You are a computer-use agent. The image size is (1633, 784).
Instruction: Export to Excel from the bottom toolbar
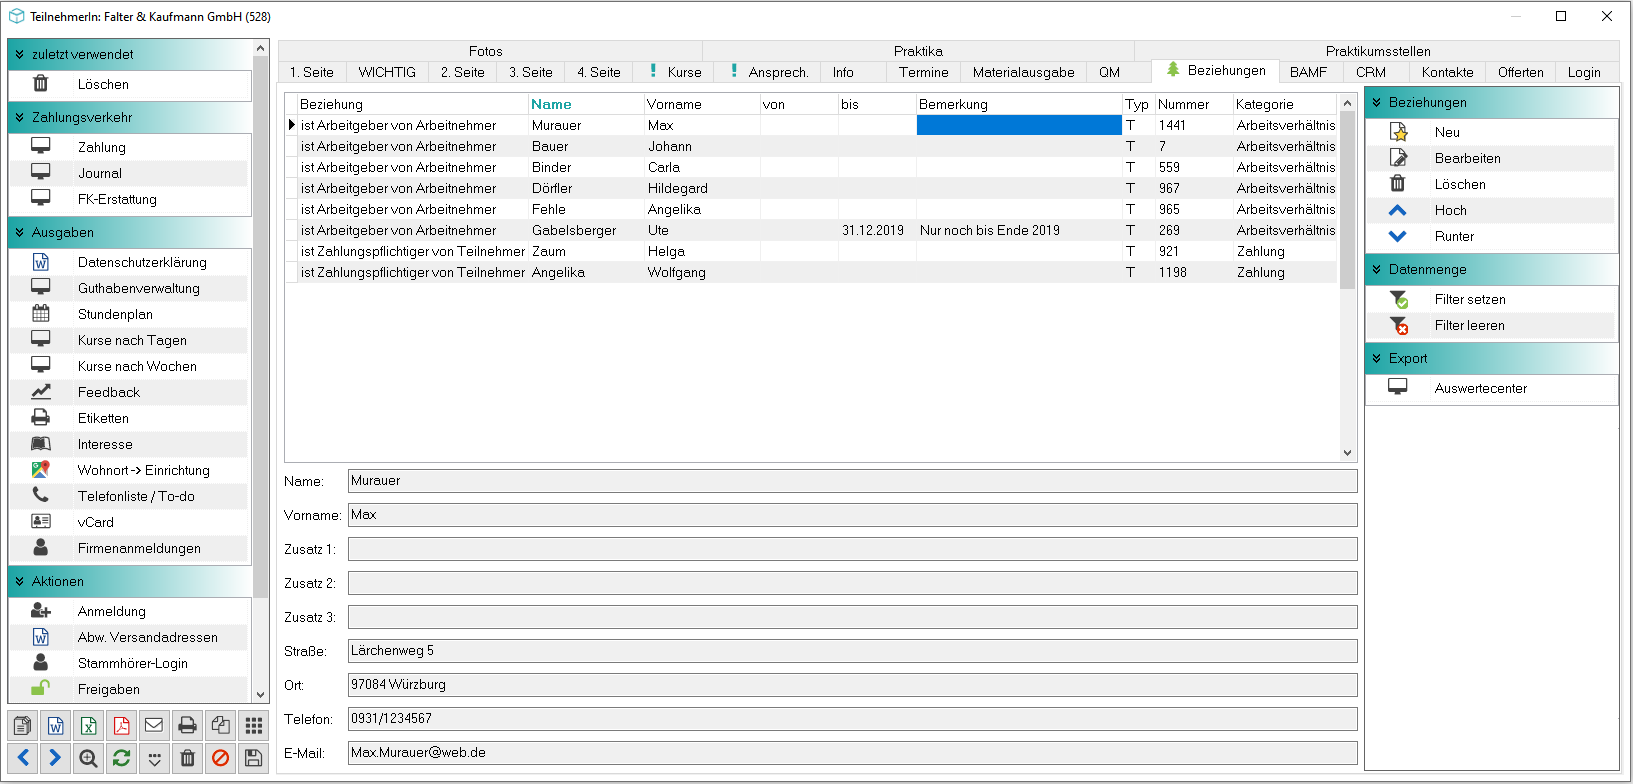click(89, 726)
